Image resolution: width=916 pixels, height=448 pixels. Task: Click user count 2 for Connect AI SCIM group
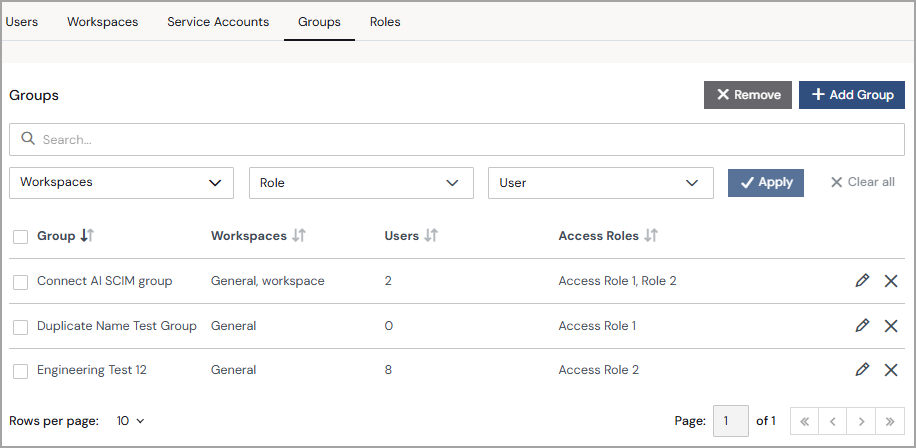(388, 280)
